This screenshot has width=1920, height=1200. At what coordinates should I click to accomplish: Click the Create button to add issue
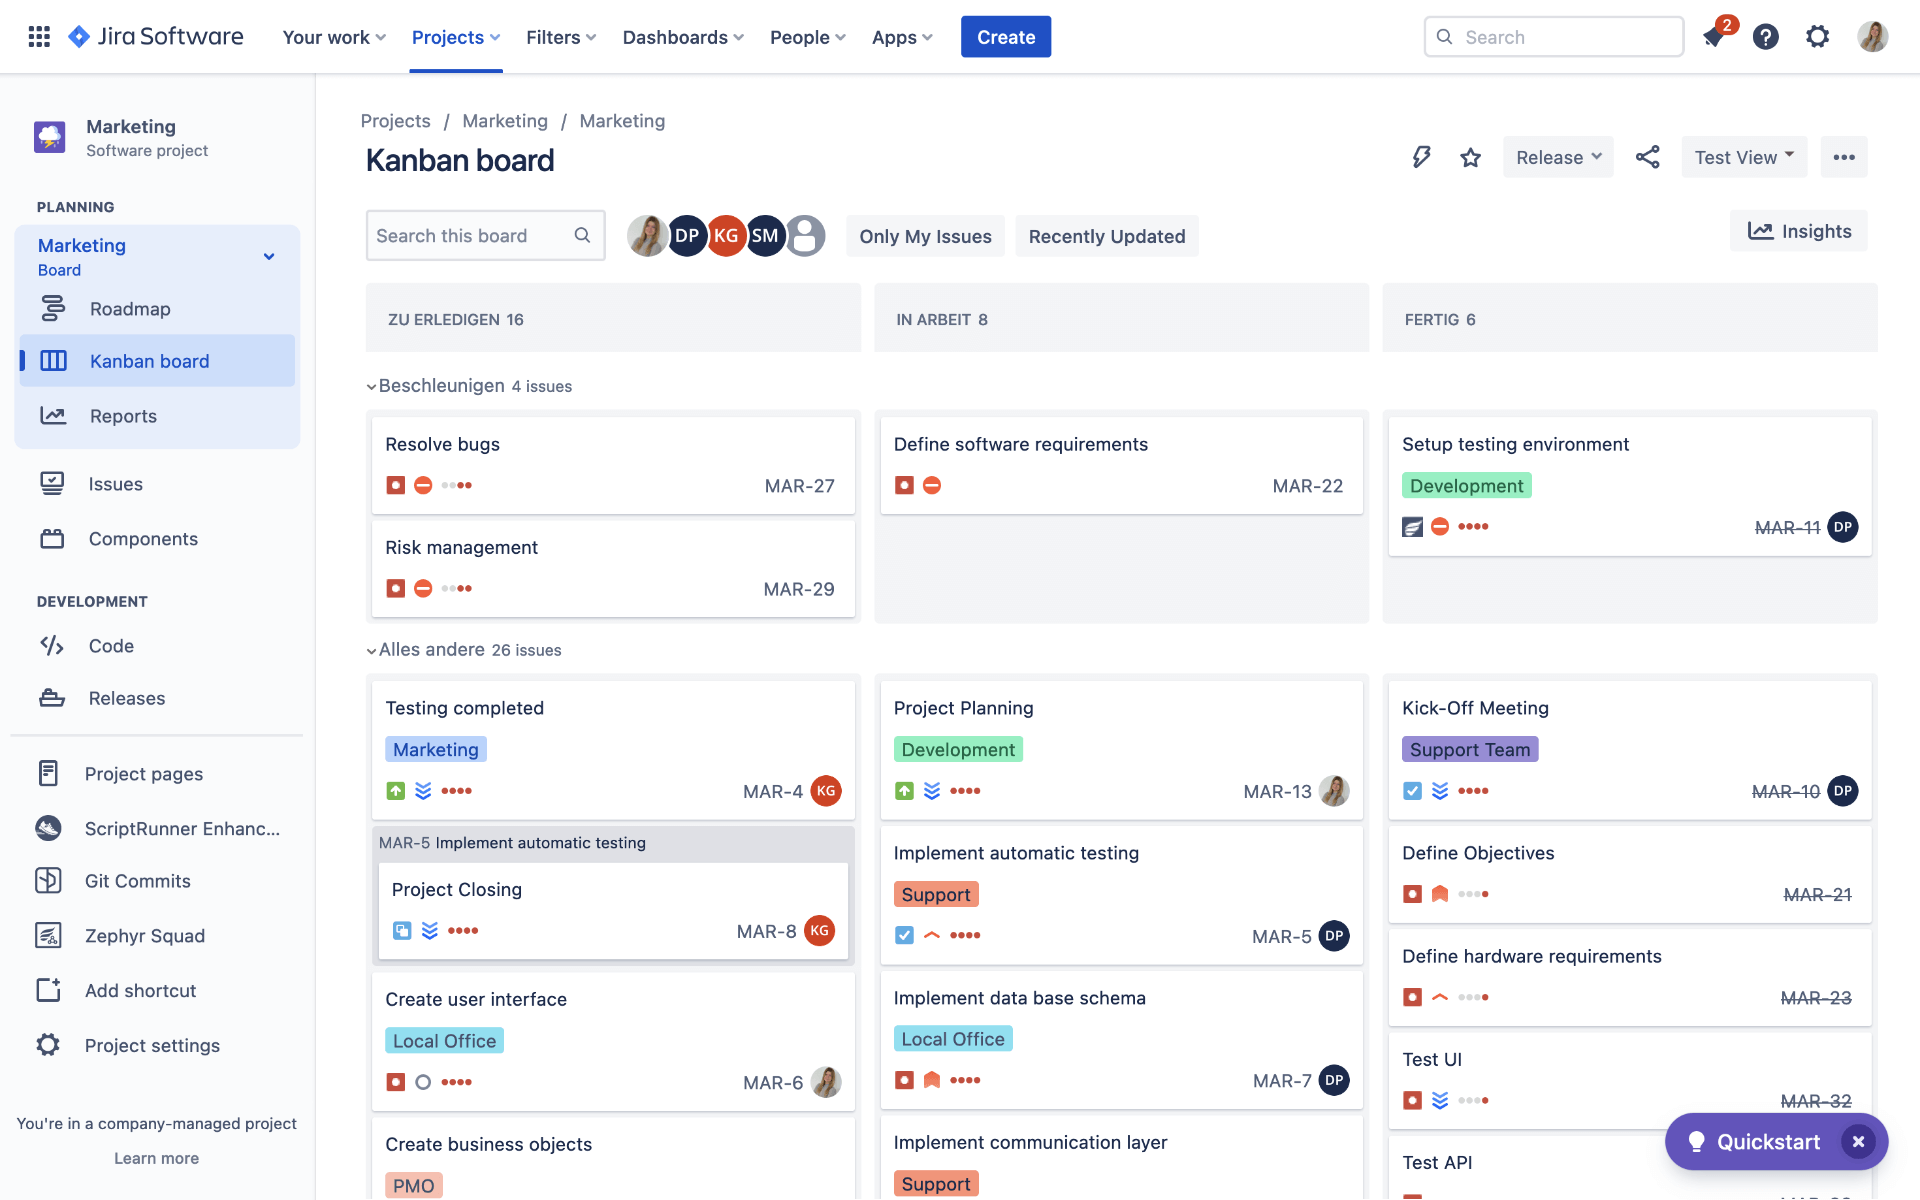click(1006, 36)
